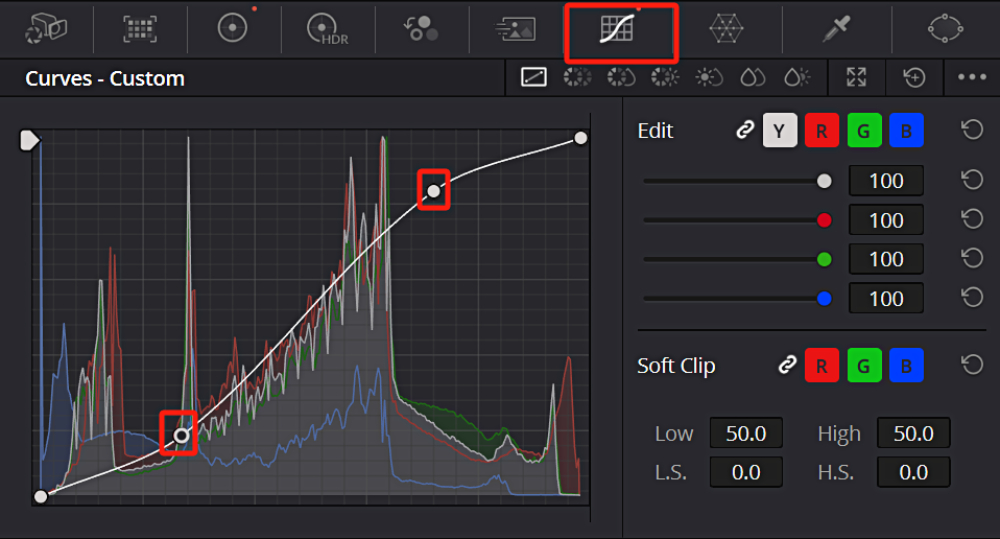
Task: Open the Motion Effects palette
Action: click(515, 29)
